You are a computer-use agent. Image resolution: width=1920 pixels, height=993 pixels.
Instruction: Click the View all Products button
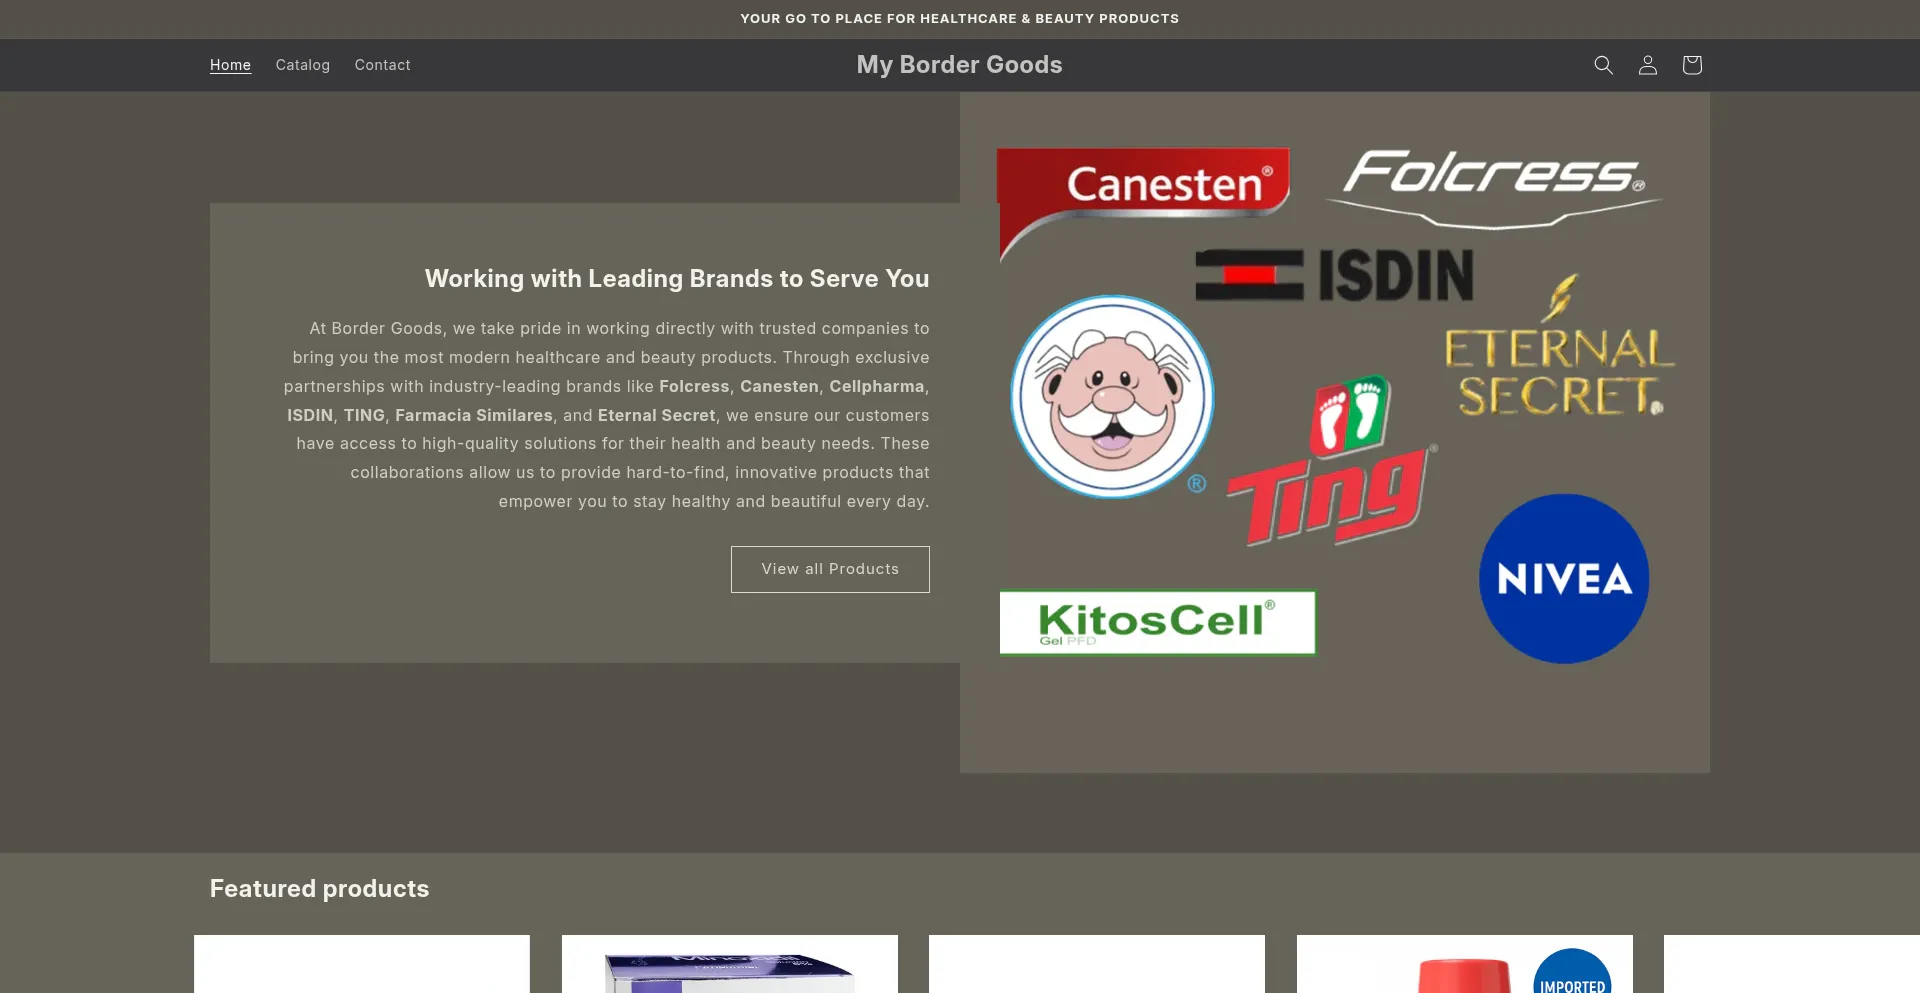830,569
